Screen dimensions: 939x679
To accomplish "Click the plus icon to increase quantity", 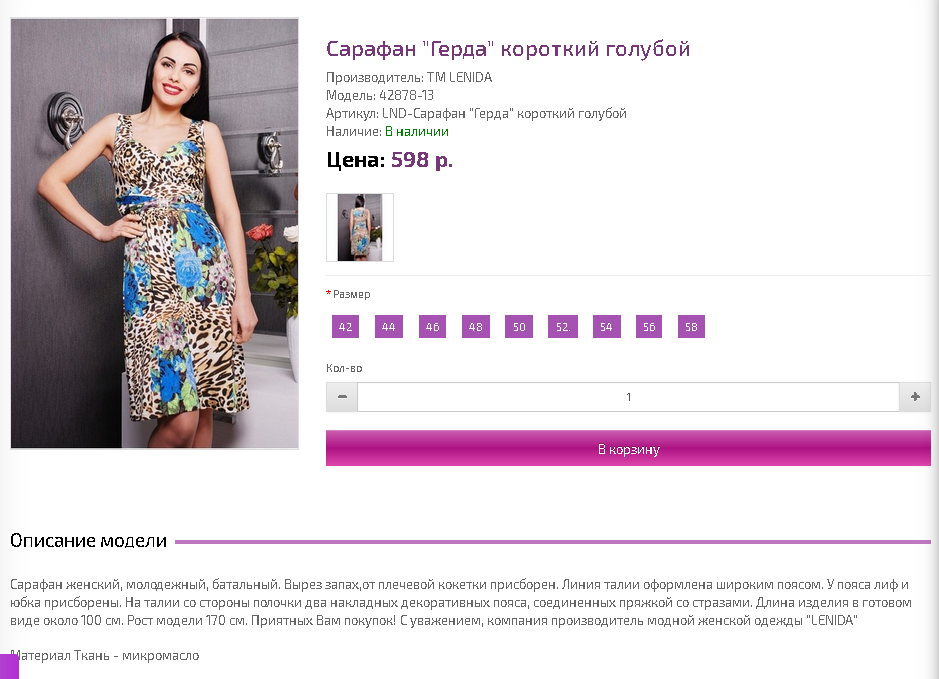I will [x=915, y=397].
